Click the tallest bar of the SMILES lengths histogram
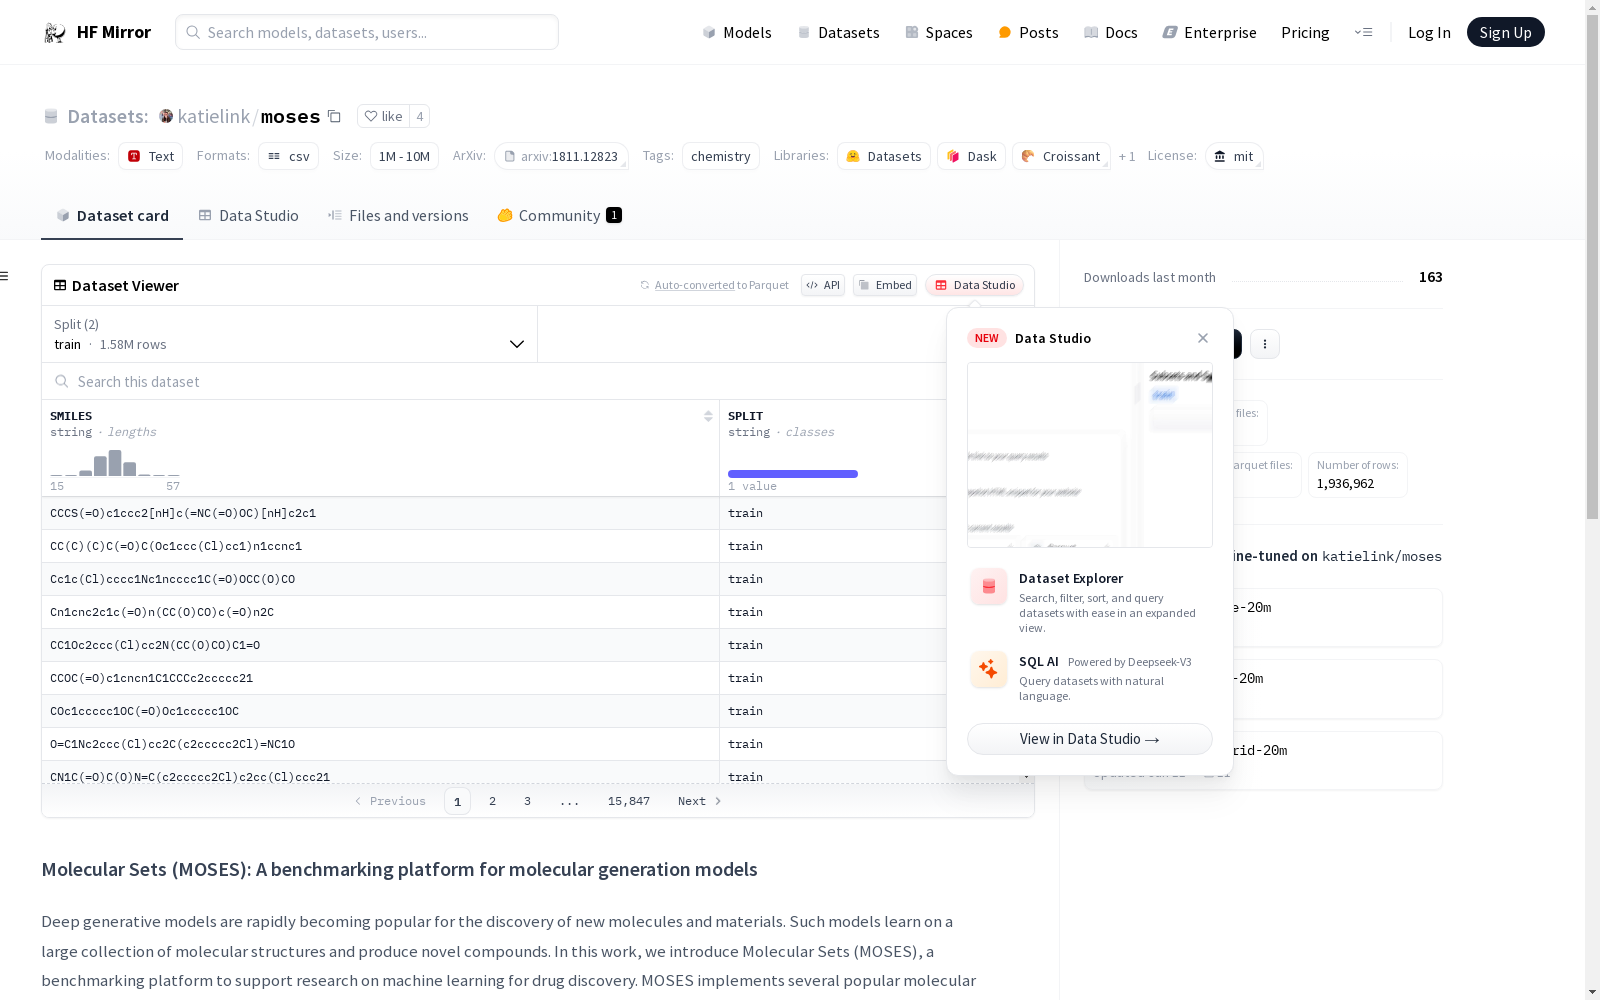 point(115,463)
